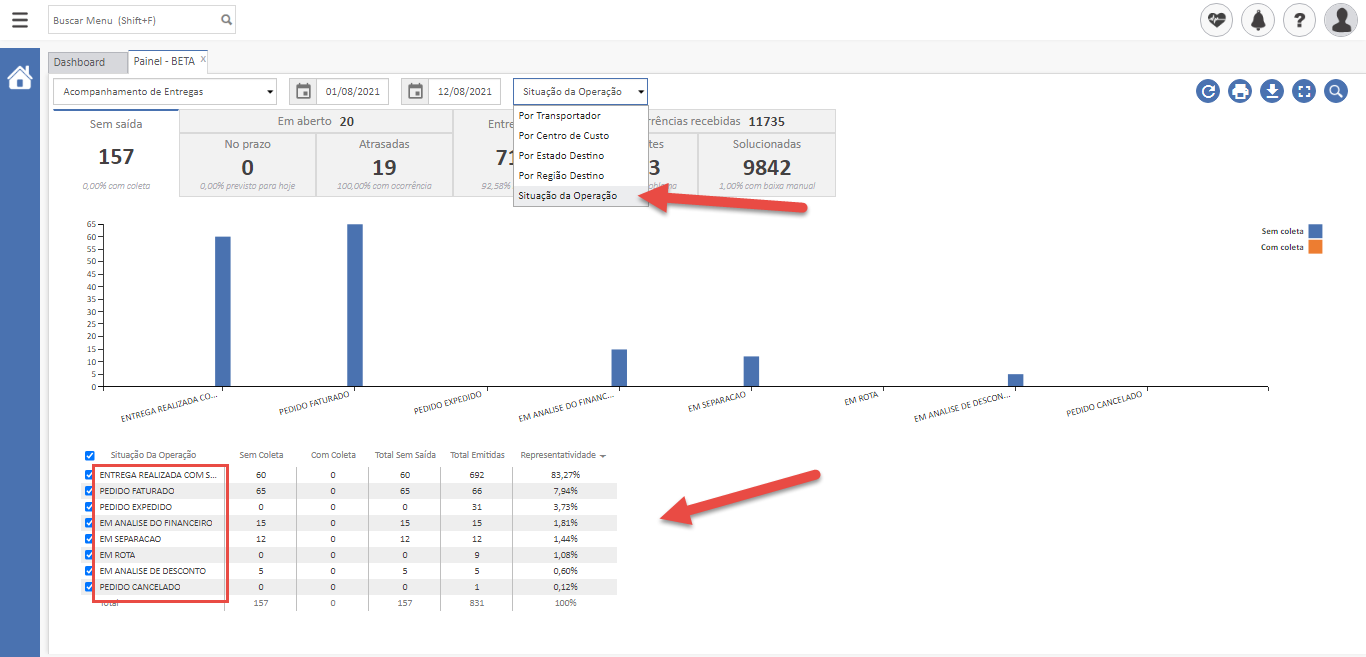Toggle the EM SEPARACAO row checkbox
The width and height of the screenshot is (1366, 657).
click(x=89, y=539)
